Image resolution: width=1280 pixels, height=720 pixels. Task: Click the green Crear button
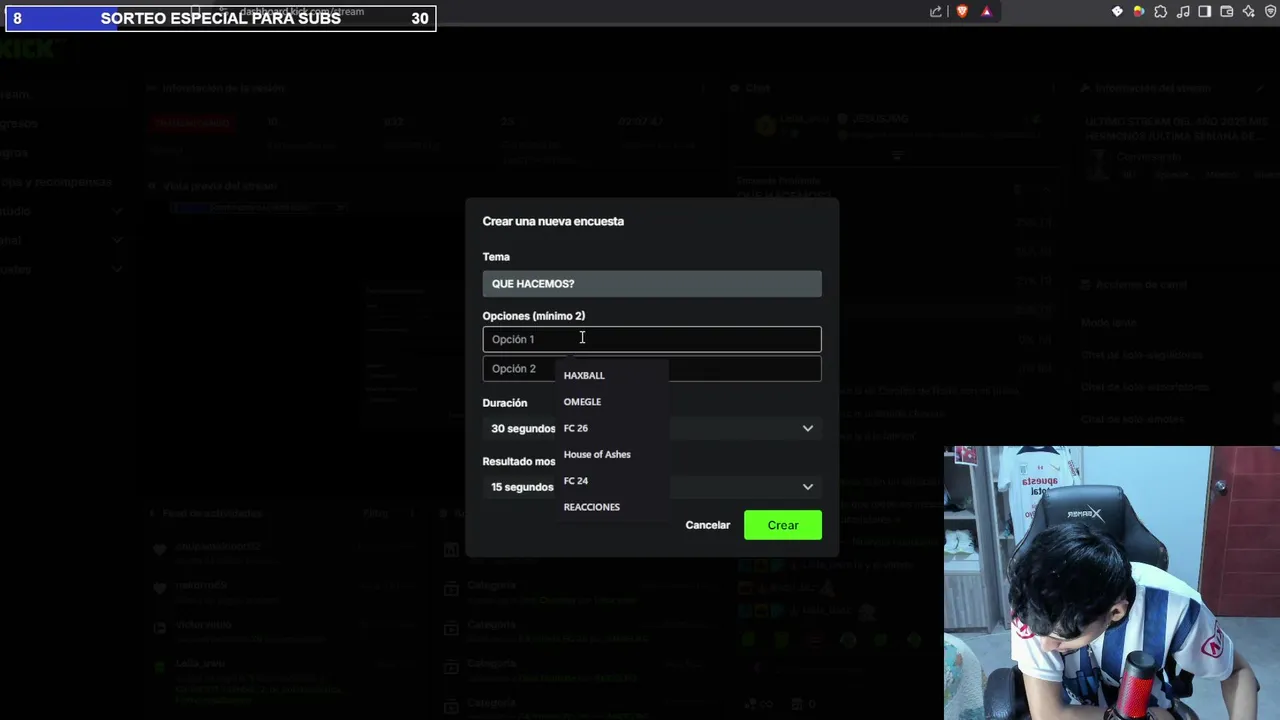point(783,525)
